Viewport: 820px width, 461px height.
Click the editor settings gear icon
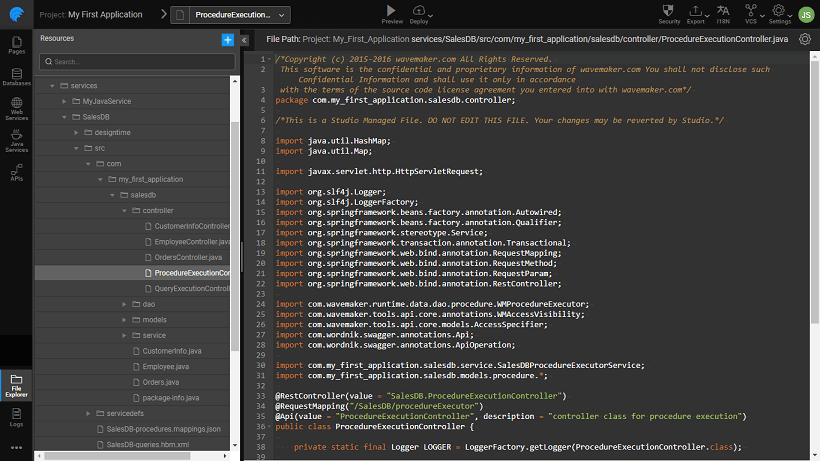804,39
